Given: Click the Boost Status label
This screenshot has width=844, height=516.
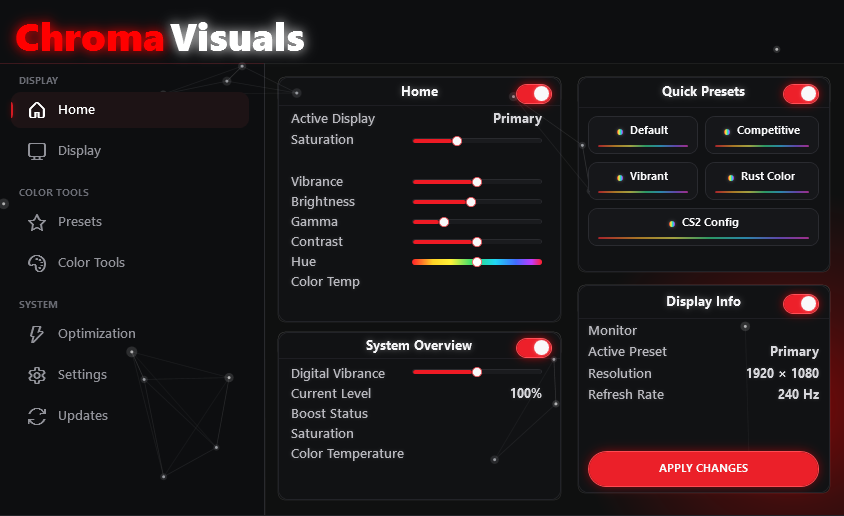Looking at the screenshot, I should pyautogui.click(x=329, y=413).
